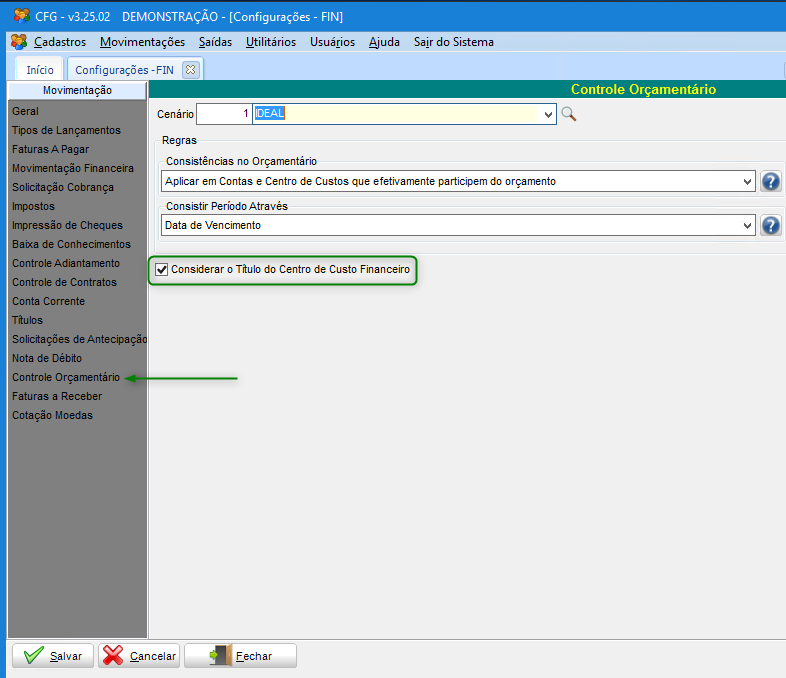Toggle Considerar o Título do Centro de Custo Financeiro
Image resolution: width=786 pixels, height=678 pixels.
pos(161,270)
